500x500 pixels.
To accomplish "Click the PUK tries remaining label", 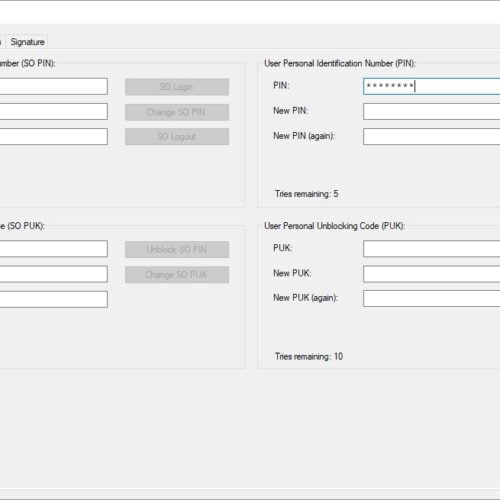I will click(x=309, y=356).
